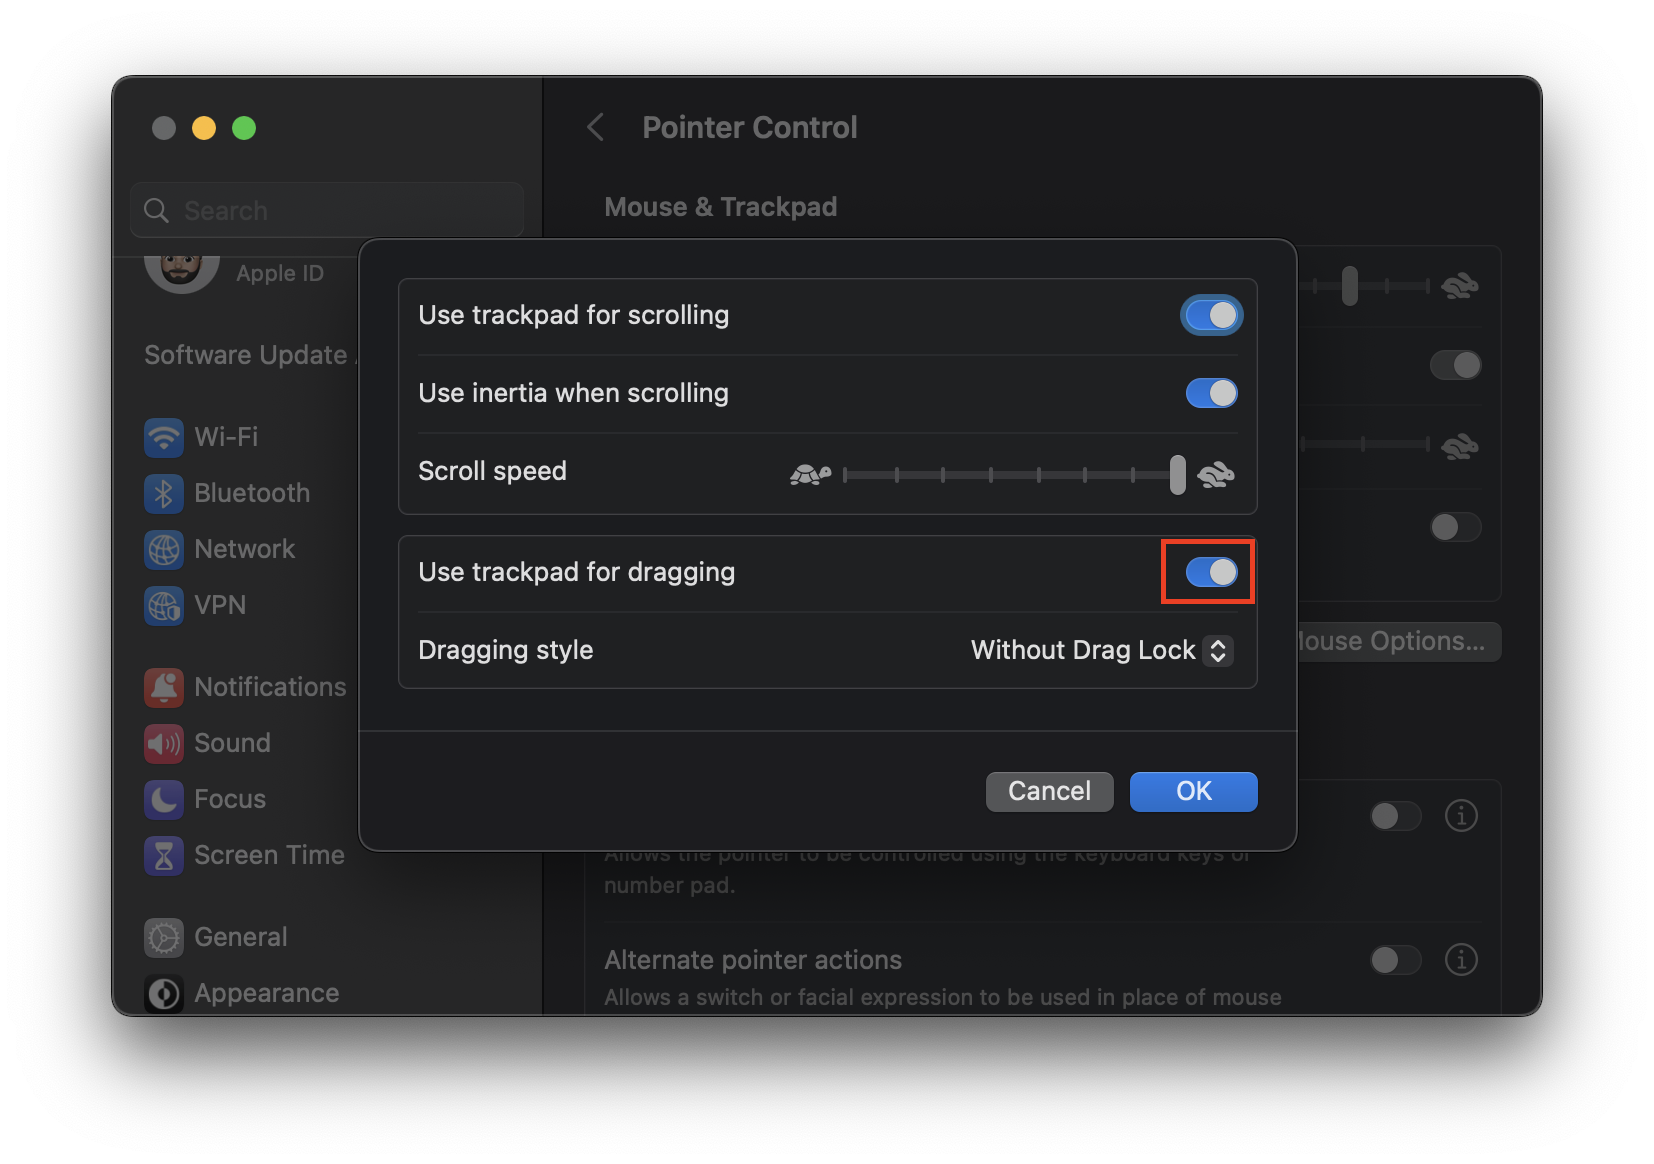
Task: Disable Use trackpad for scrolling
Action: click(1211, 315)
